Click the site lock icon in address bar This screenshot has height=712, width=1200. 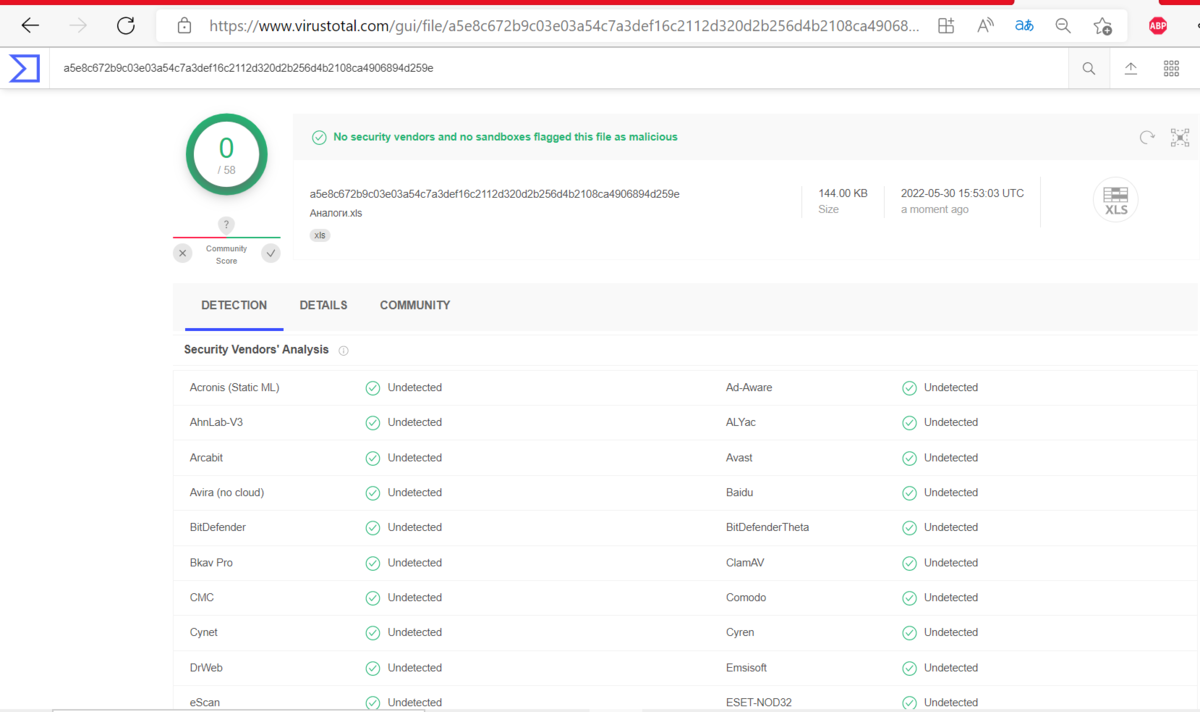click(x=184, y=26)
